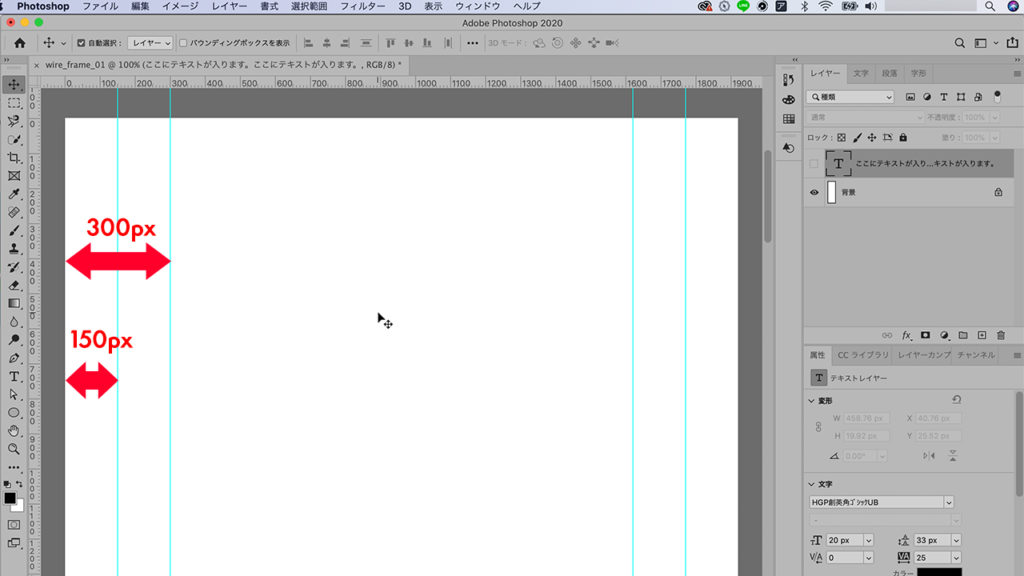Toggle the 自動選択 checkbox
The image size is (1024, 576).
coord(81,43)
